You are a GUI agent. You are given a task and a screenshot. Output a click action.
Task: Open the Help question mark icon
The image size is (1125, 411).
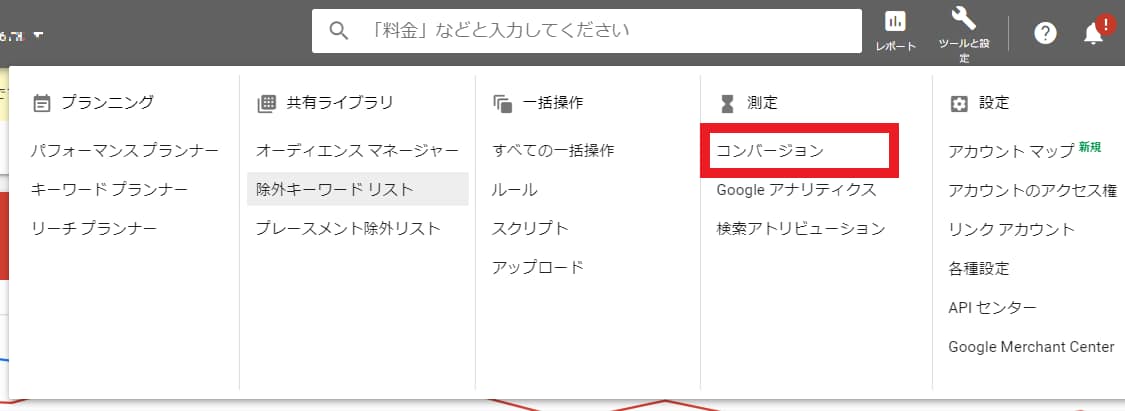click(x=1045, y=33)
